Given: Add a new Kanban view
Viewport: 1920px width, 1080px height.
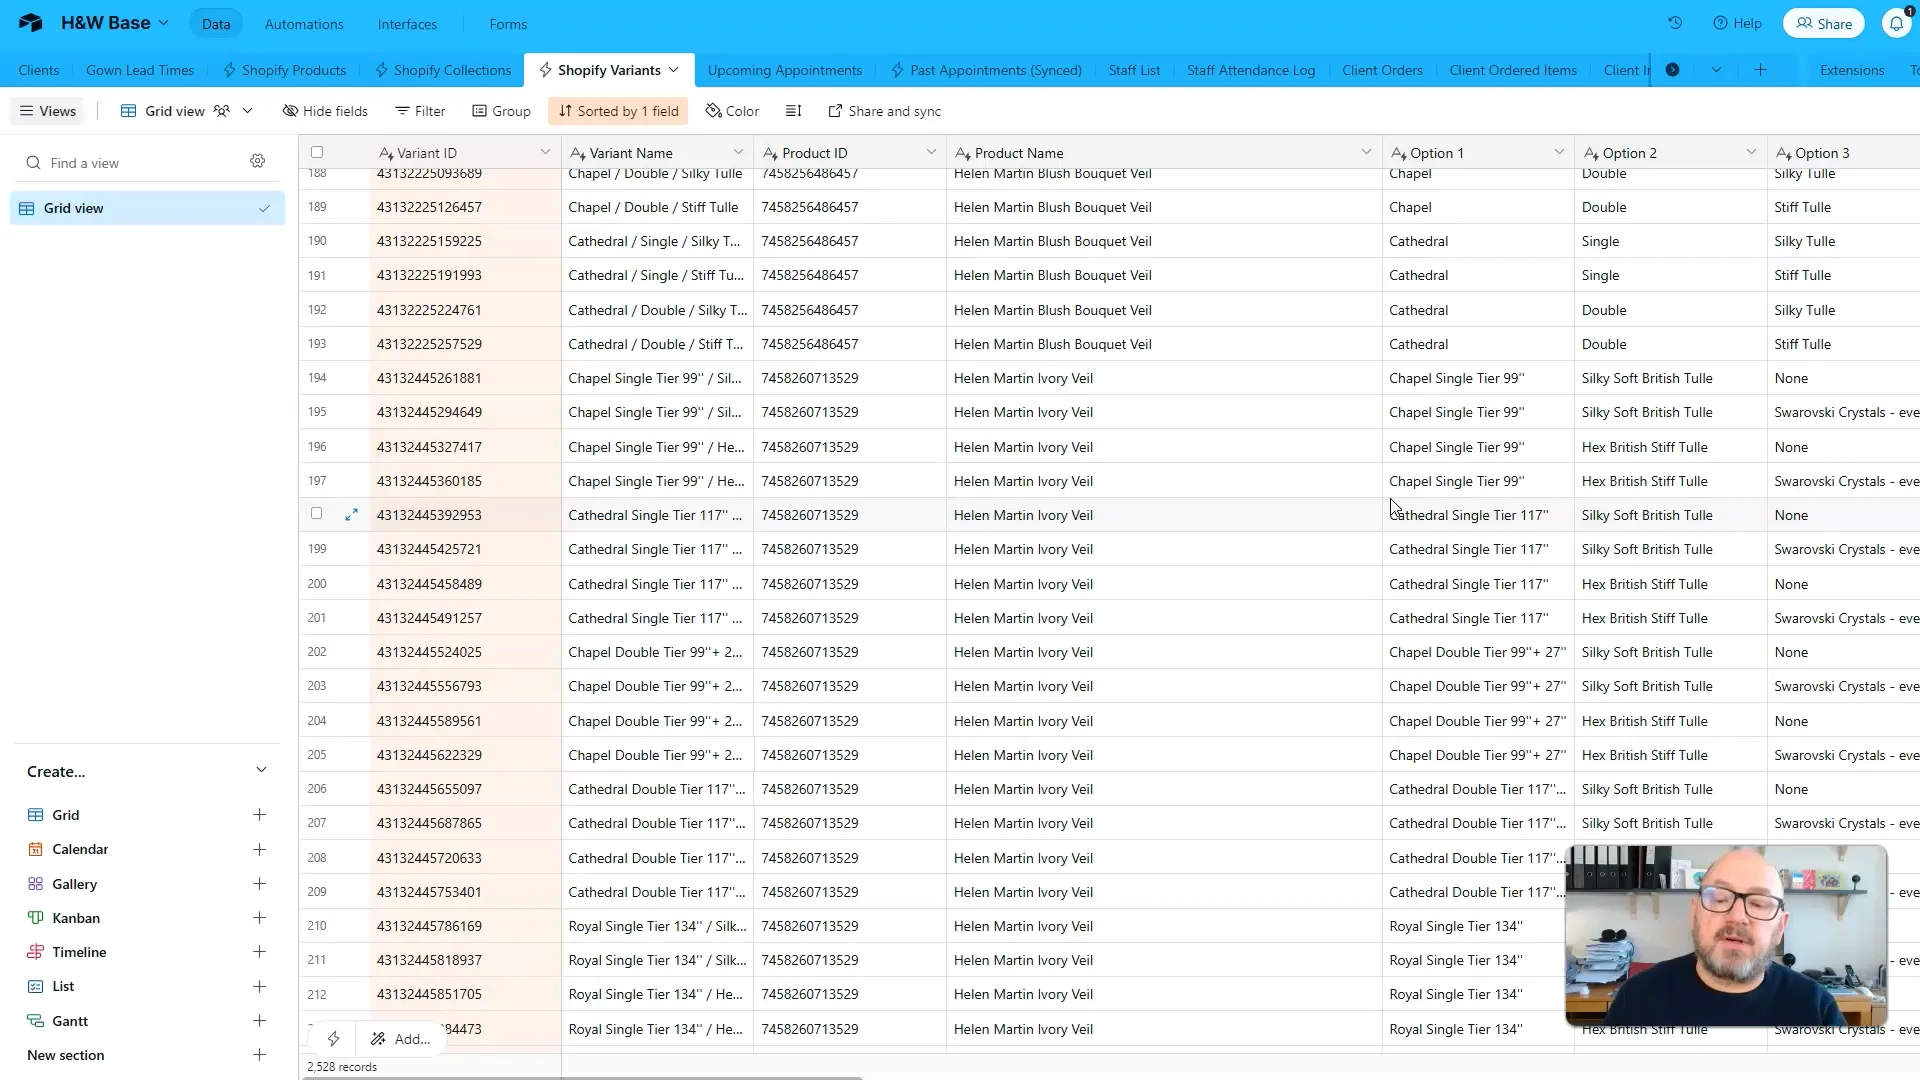Looking at the screenshot, I should pyautogui.click(x=259, y=918).
